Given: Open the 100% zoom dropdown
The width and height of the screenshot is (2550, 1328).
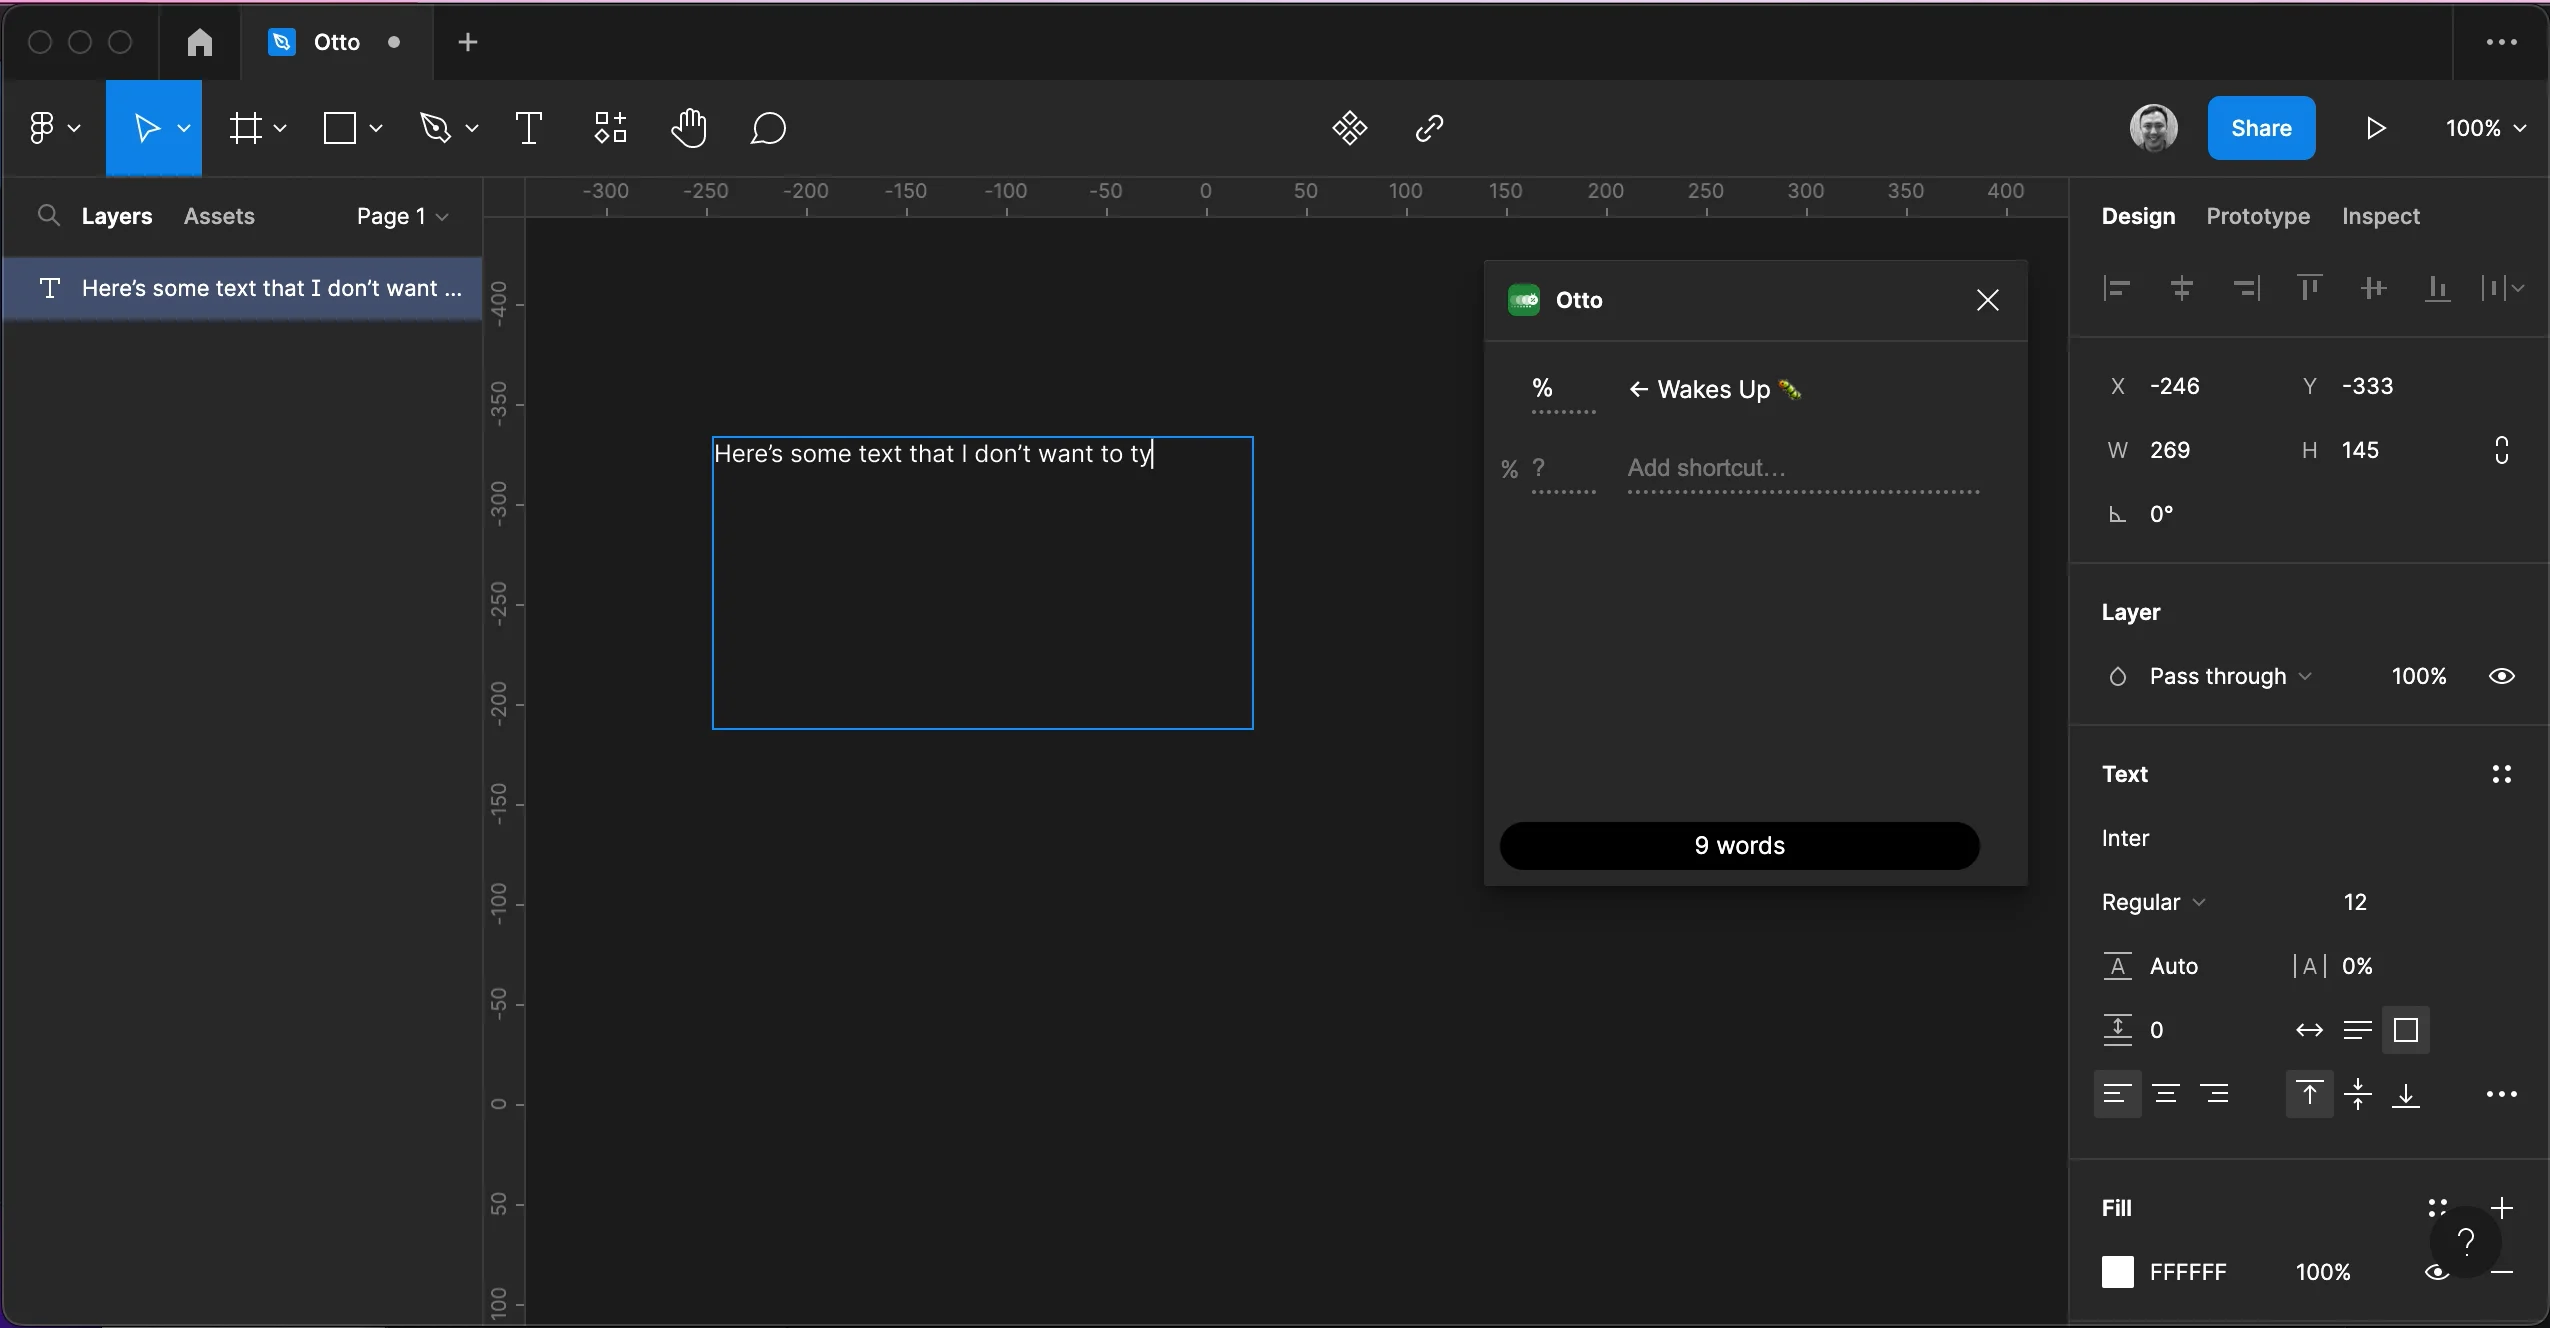Looking at the screenshot, I should point(2485,128).
